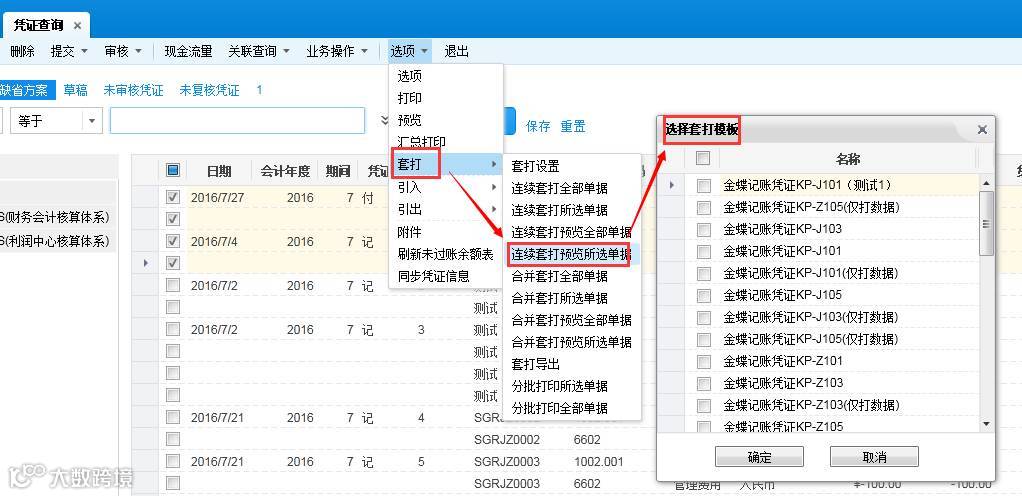Choose 合并套打预览所选单据
Viewport: 1022px width, 496px height.
[x=571, y=342]
